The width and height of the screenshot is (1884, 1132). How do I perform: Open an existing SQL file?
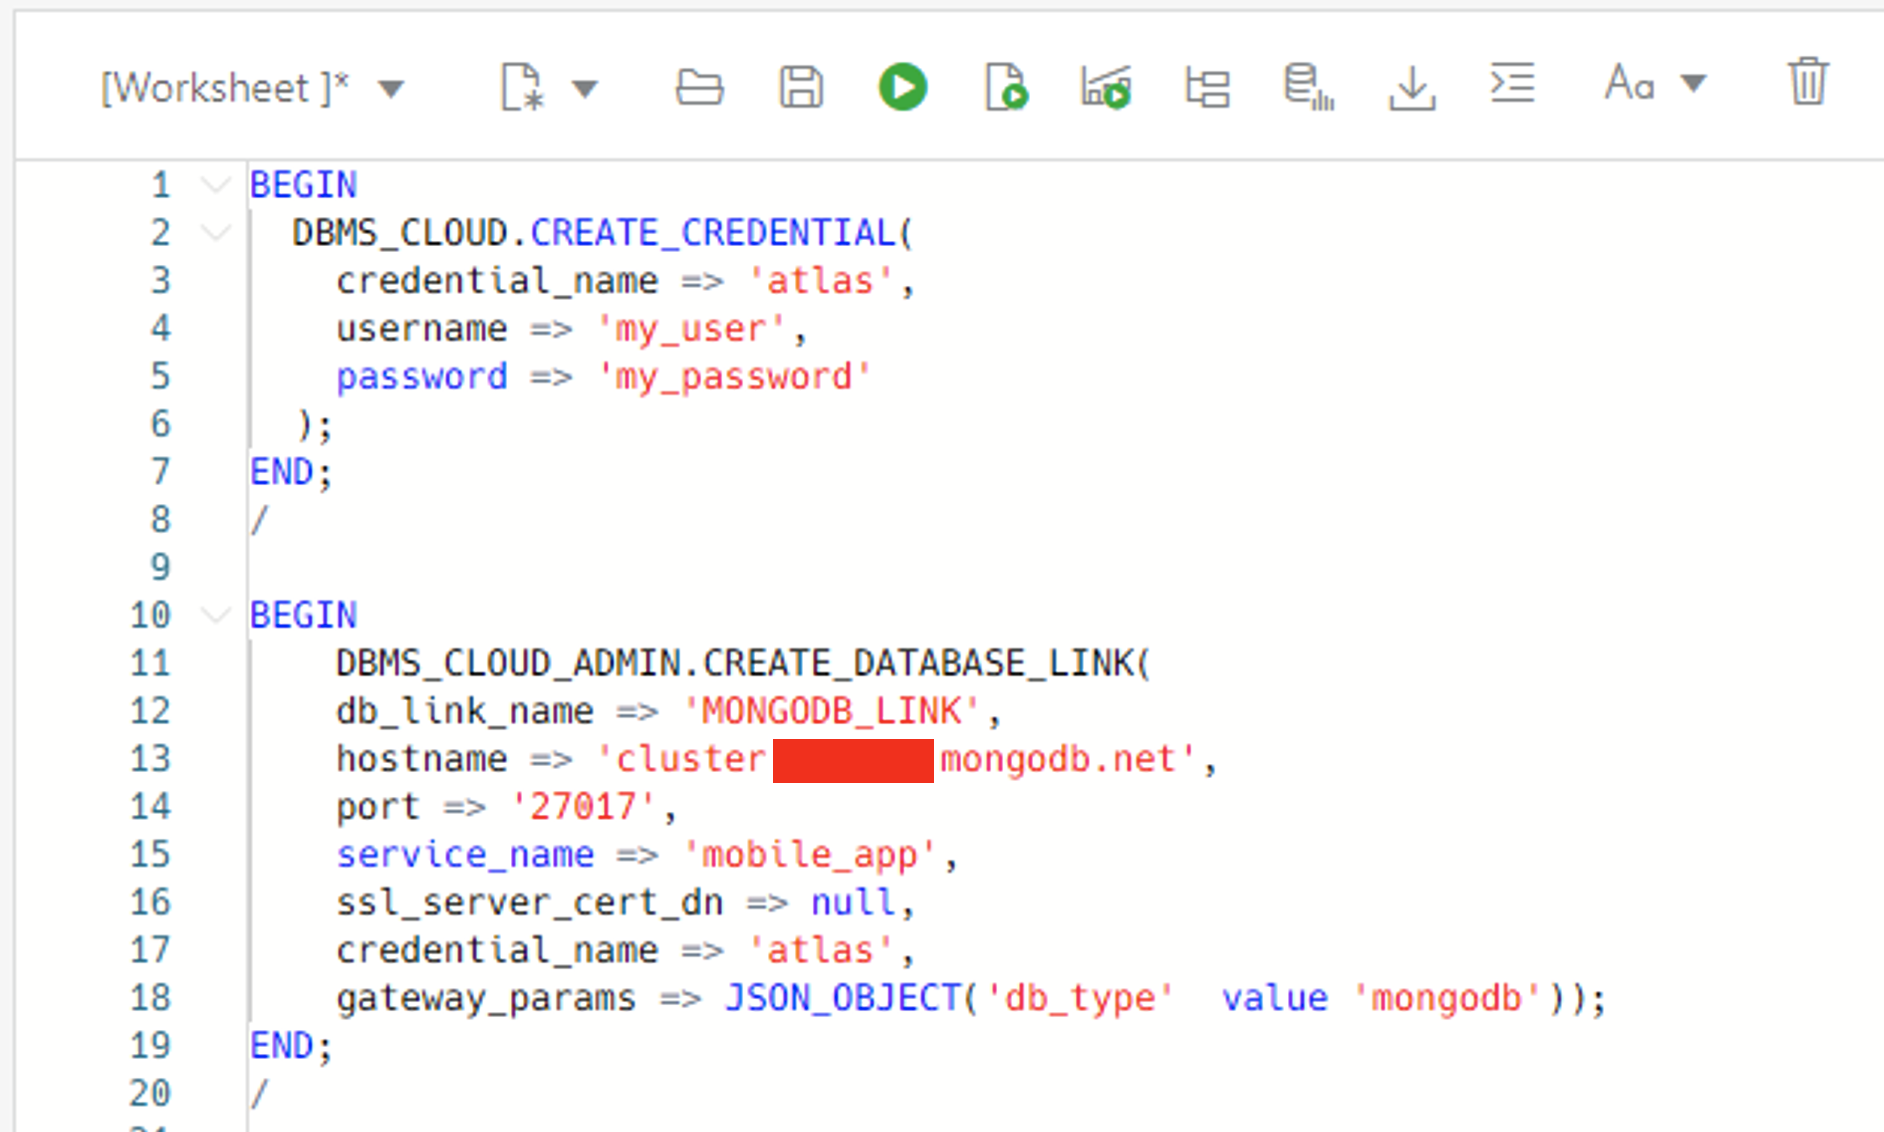700,87
